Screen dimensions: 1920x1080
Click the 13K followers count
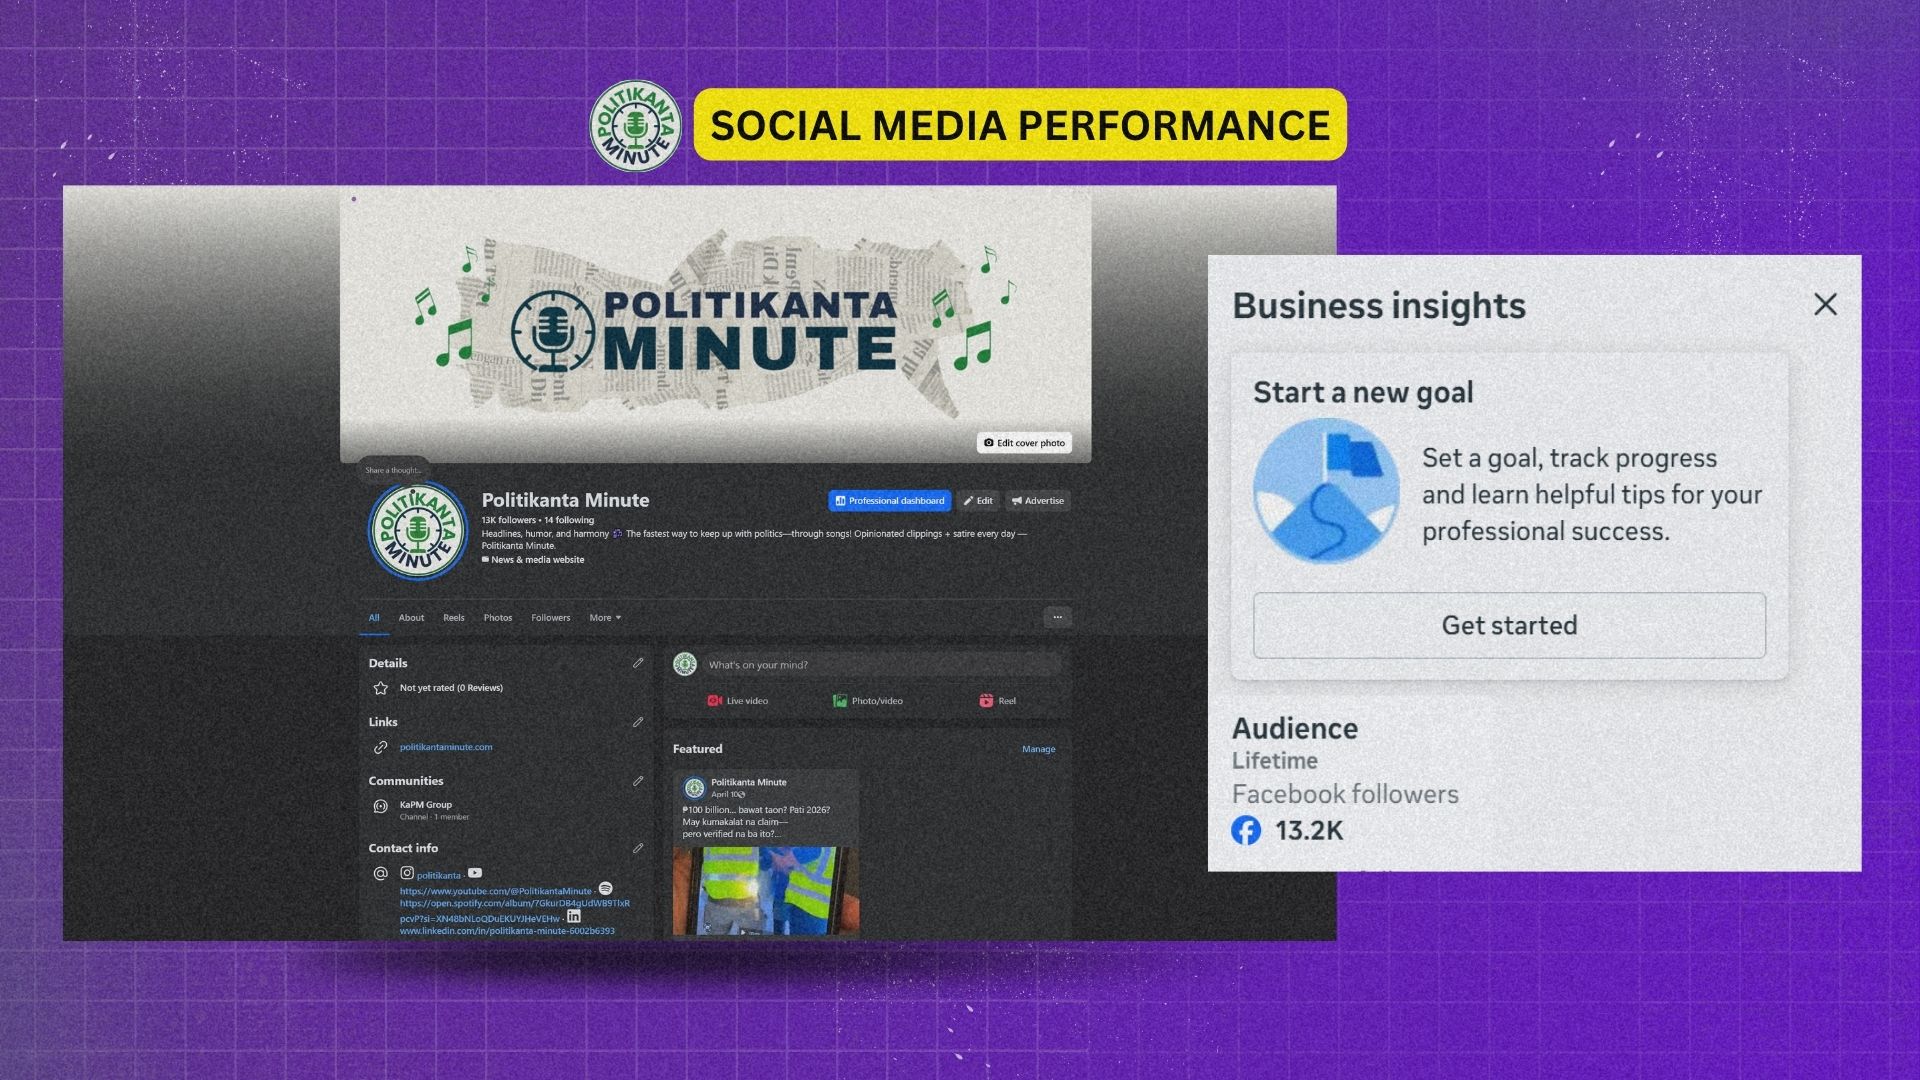pyautogui.click(x=508, y=520)
